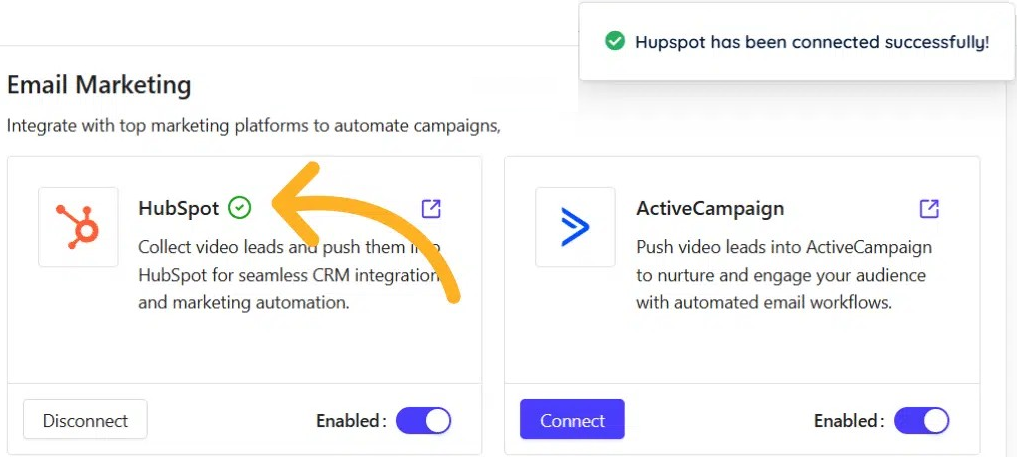Viewport: 1017px width, 457px height.
Task: Select the HubSpot card title
Action: [x=178, y=209]
